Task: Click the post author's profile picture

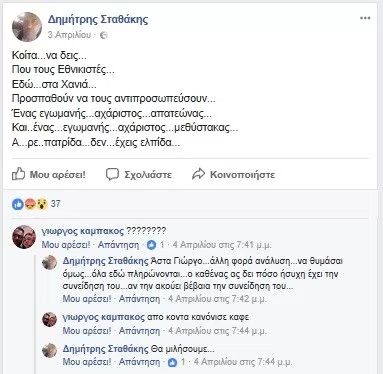Action: [27, 27]
